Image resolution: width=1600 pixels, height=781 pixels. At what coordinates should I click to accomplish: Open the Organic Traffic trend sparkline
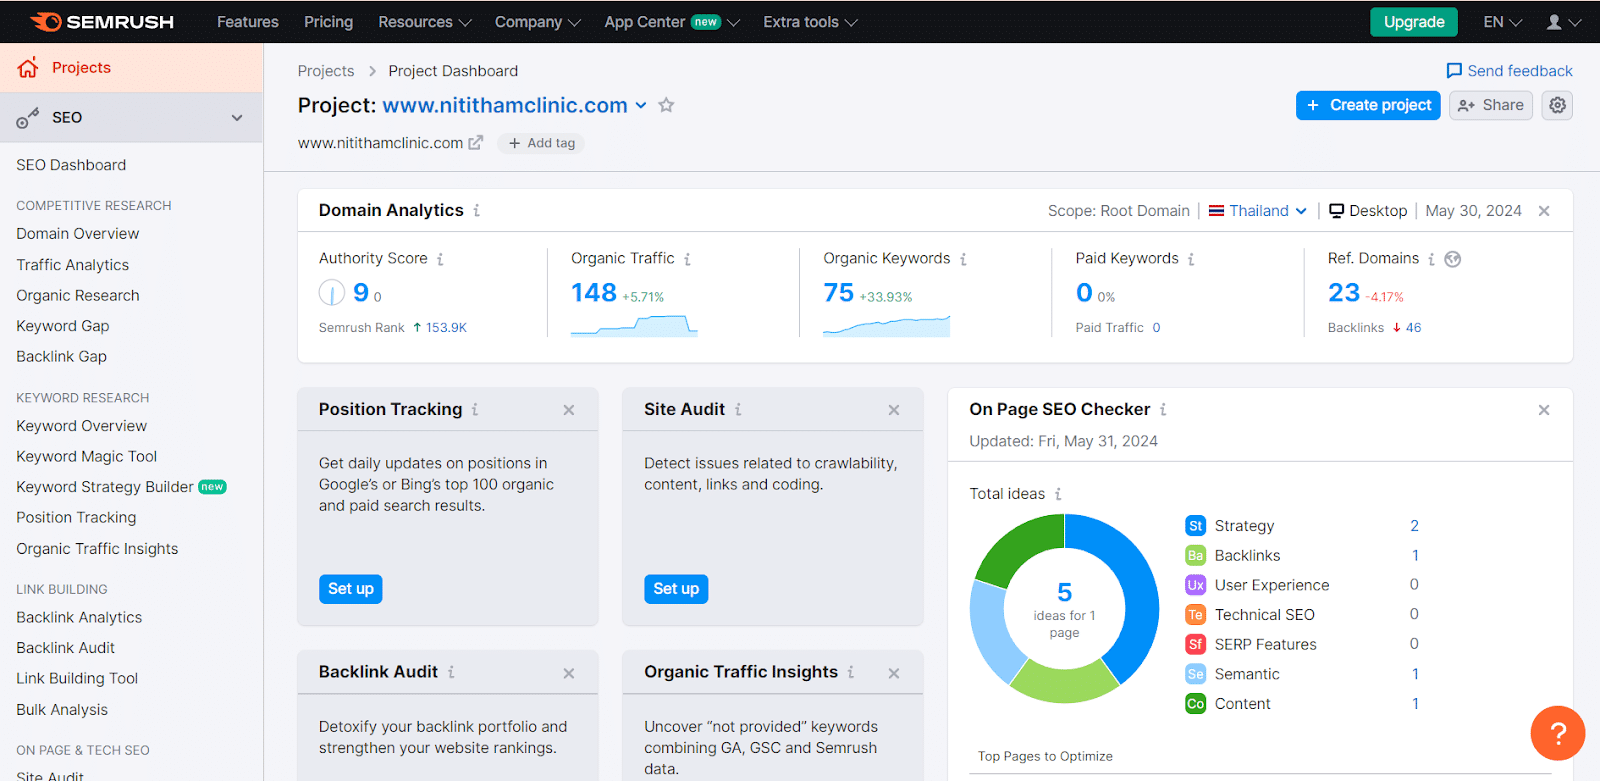634,326
